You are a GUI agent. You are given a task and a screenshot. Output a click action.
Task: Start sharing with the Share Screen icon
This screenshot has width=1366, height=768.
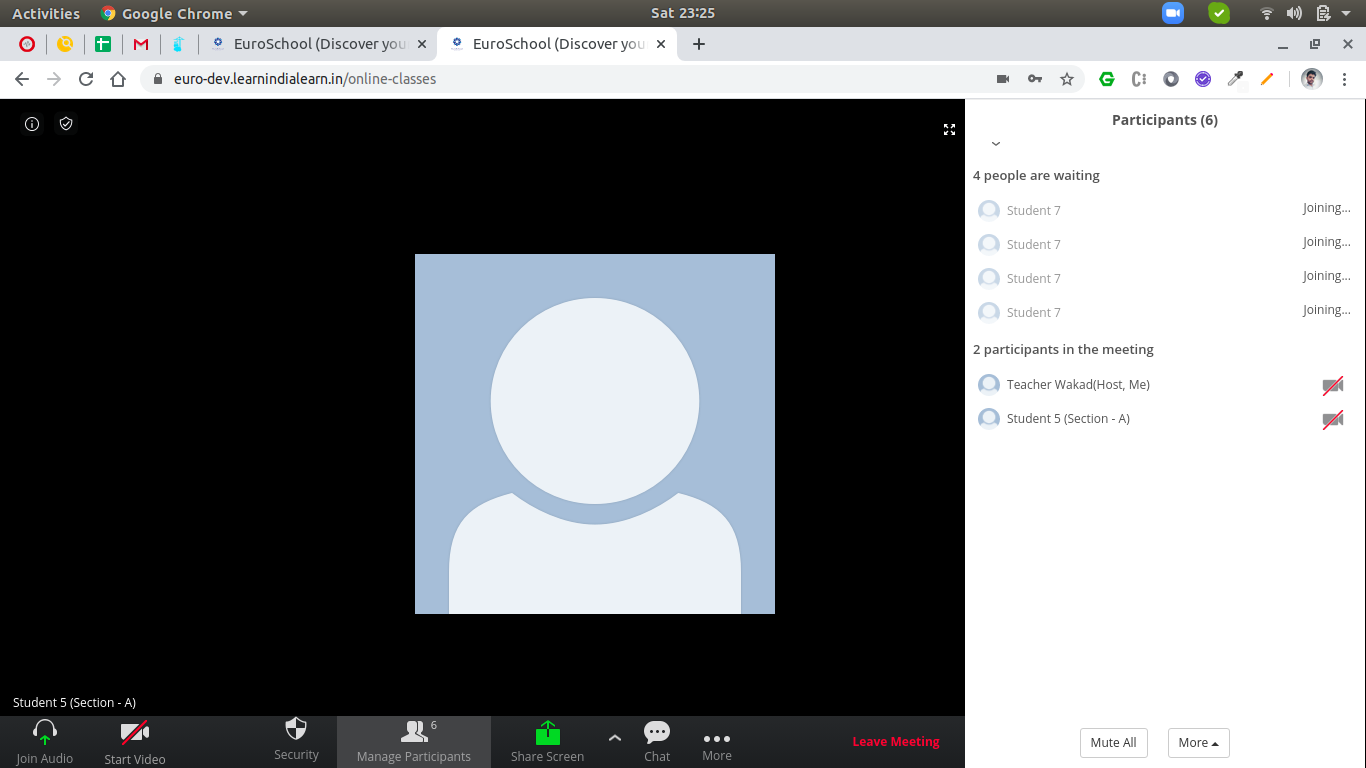click(x=547, y=733)
